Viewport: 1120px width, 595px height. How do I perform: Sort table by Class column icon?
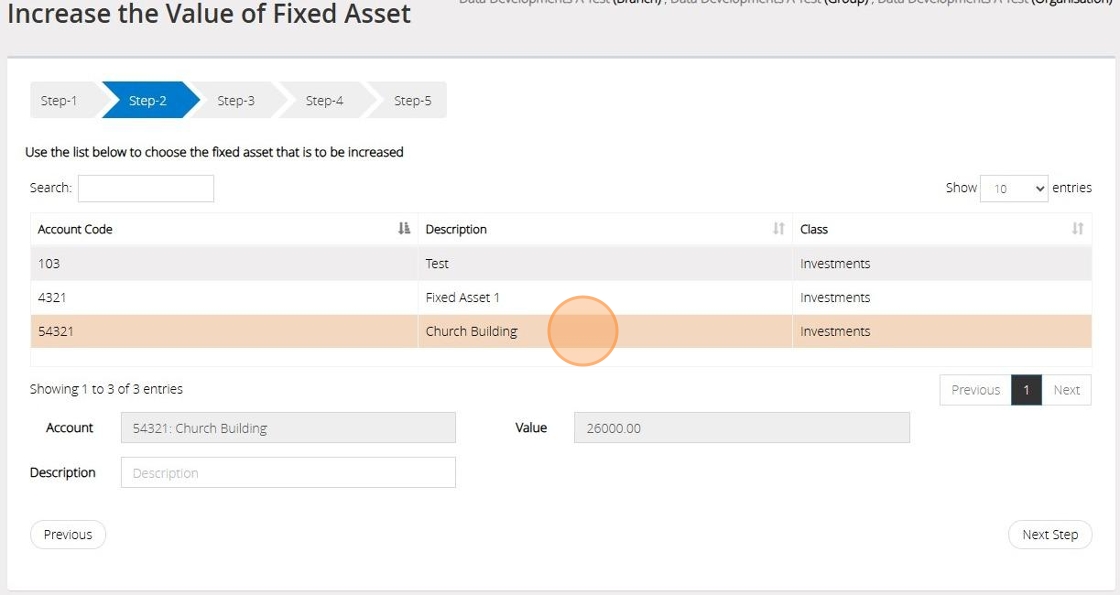click(1077, 229)
